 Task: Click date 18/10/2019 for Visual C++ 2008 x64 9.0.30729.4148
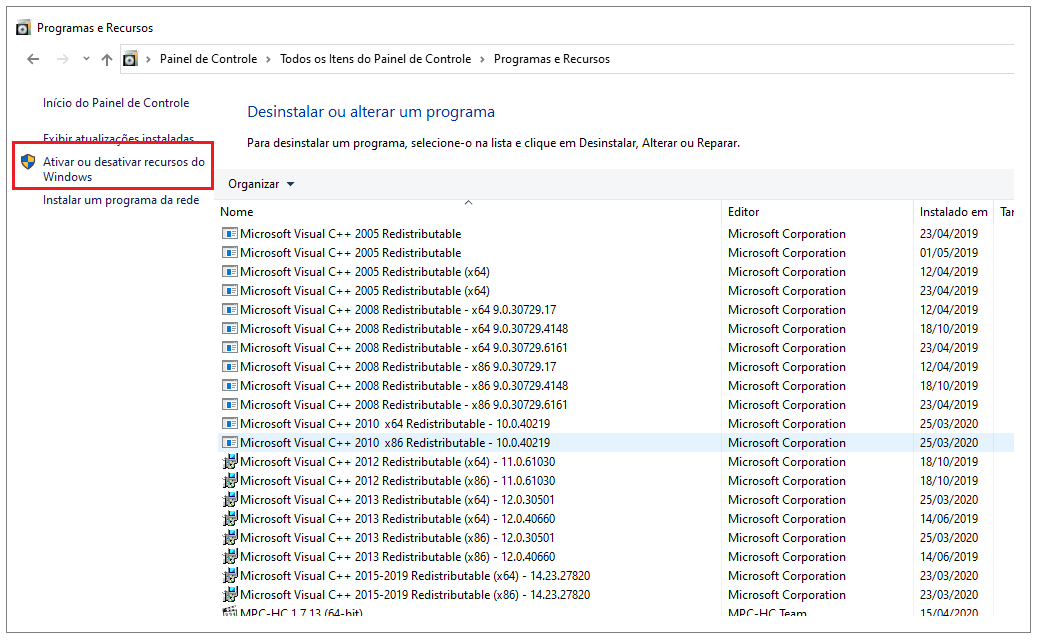click(948, 329)
